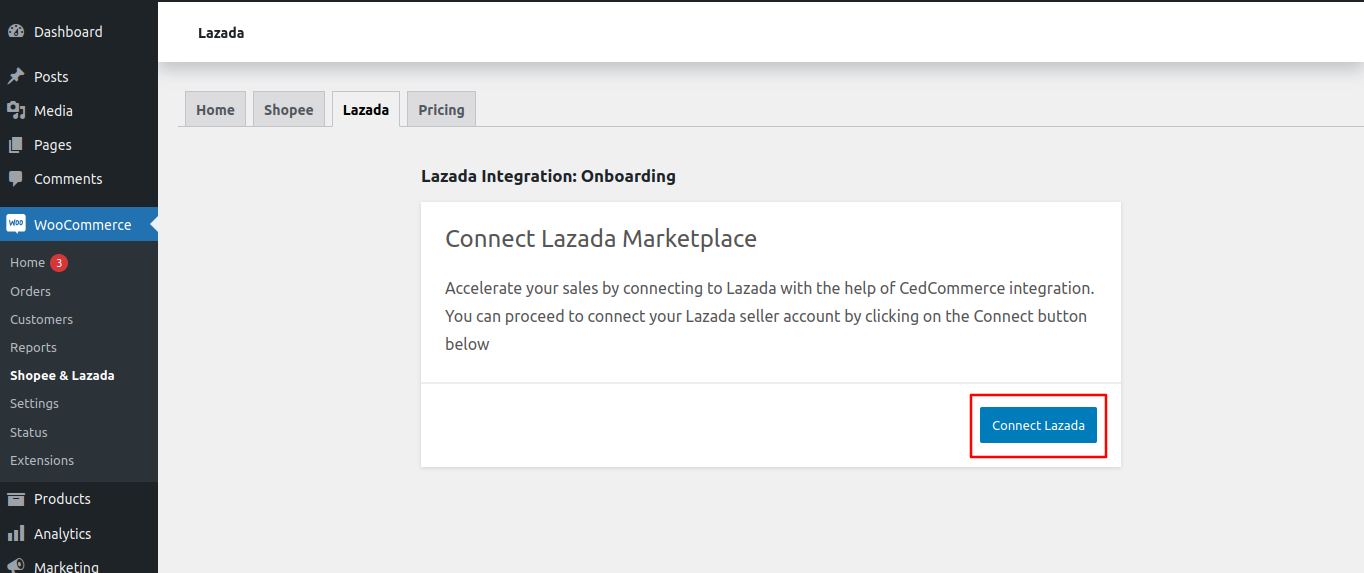Click the Products archive box icon
Image resolution: width=1364 pixels, height=573 pixels.
pos(16,499)
